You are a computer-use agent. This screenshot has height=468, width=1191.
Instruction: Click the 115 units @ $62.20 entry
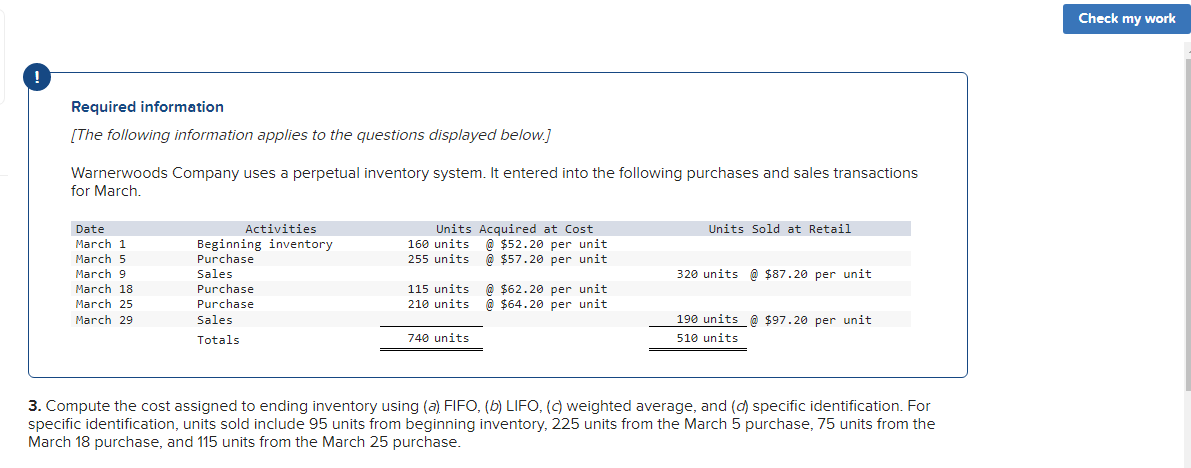tap(507, 289)
